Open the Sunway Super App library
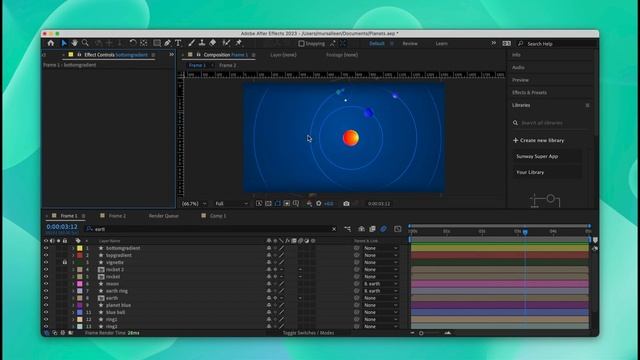This screenshot has height=360, width=640. click(x=547, y=156)
